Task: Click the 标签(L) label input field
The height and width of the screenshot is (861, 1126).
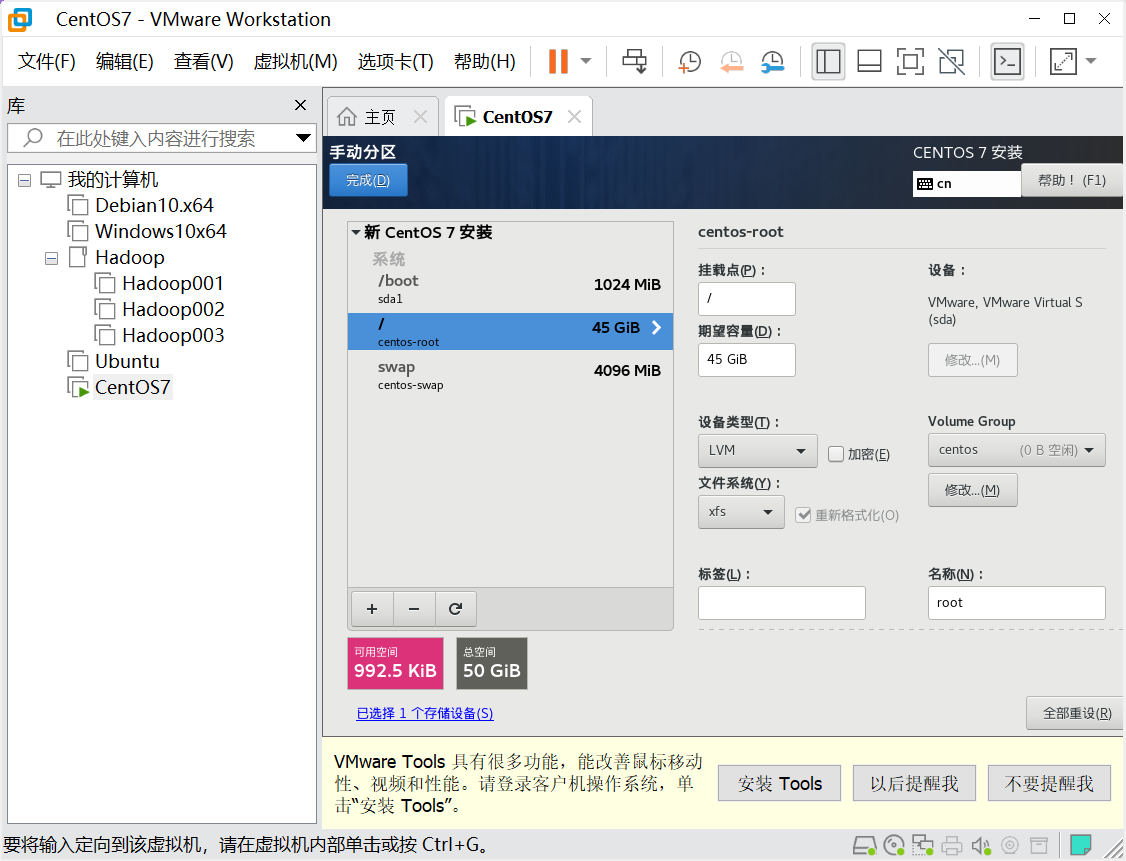Action: (x=781, y=602)
